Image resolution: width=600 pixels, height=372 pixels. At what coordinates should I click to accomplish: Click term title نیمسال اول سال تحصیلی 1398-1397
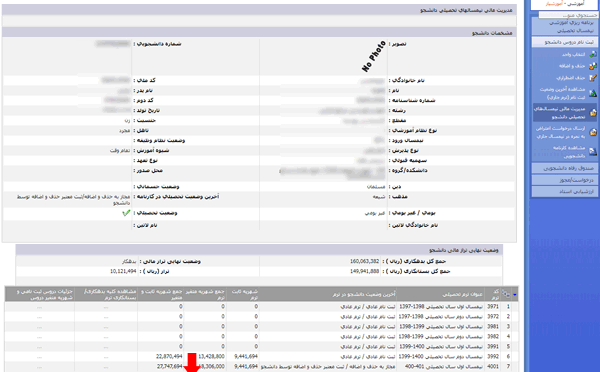pyautogui.click(x=441, y=307)
